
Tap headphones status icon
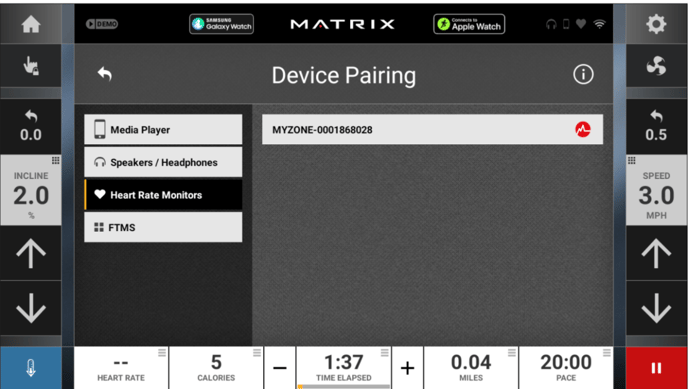(x=551, y=24)
